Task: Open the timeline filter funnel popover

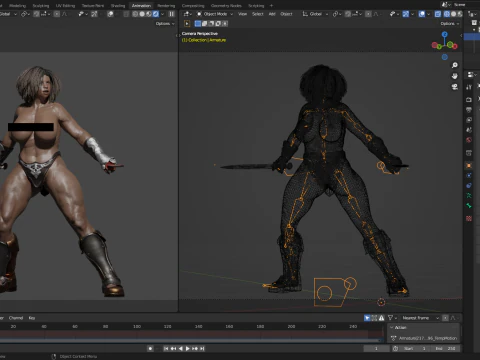Action: tap(392, 318)
